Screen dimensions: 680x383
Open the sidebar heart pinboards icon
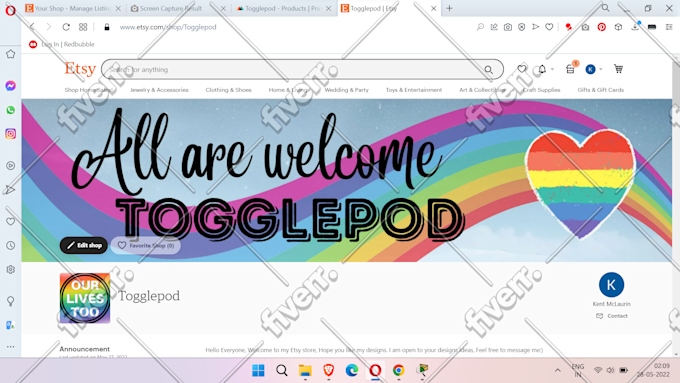(x=10, y=222)
